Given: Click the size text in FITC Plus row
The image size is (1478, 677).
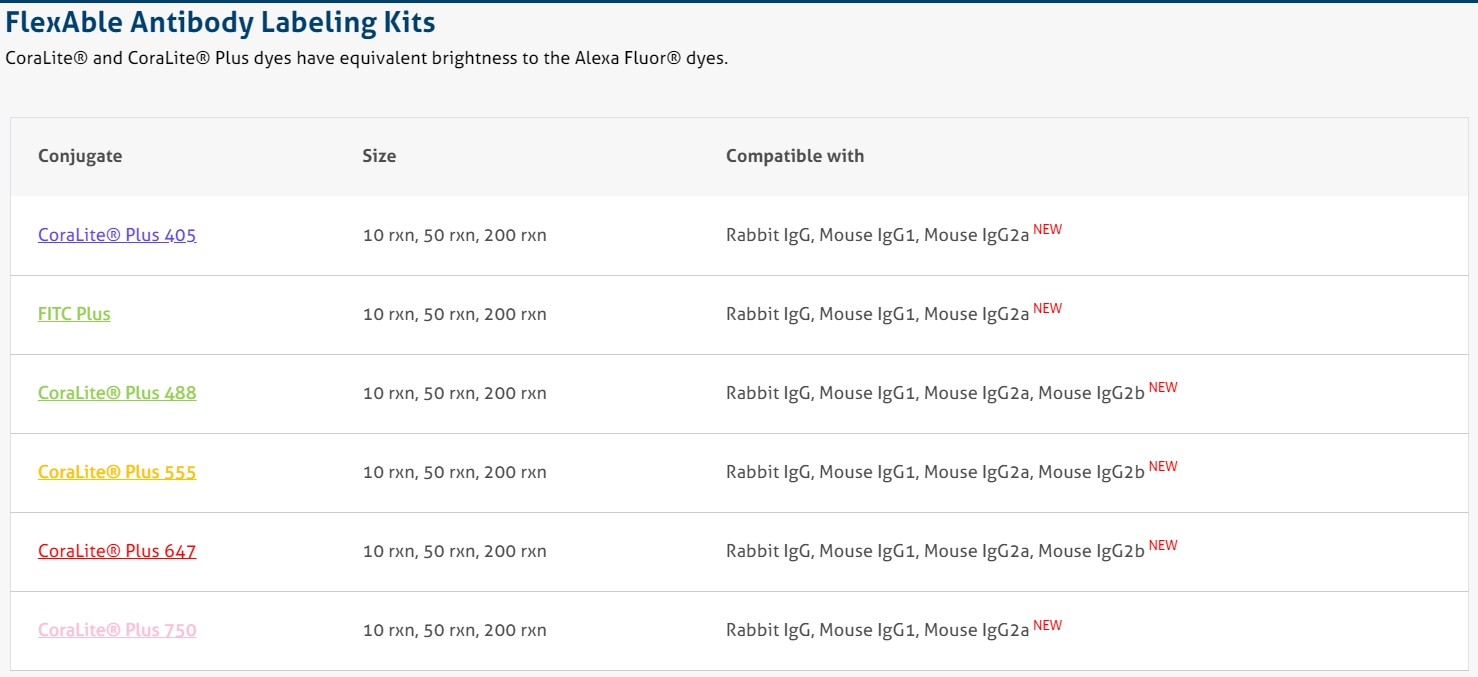Looking at the screenshot, I should [454, 315].
